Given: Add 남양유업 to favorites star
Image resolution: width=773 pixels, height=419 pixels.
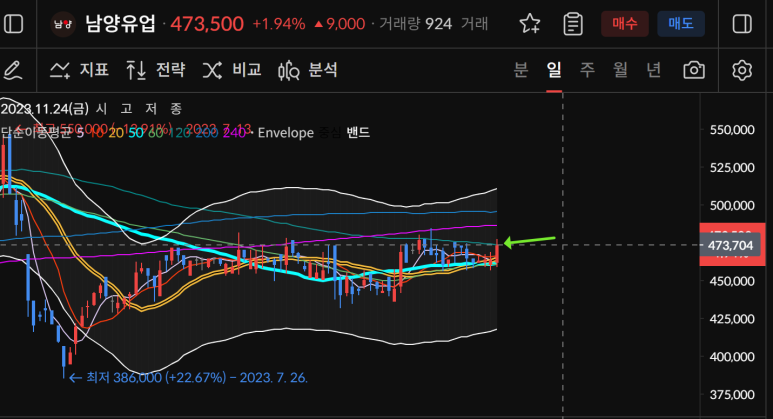Looking at the screenshot, I should (x=530, y=24).
